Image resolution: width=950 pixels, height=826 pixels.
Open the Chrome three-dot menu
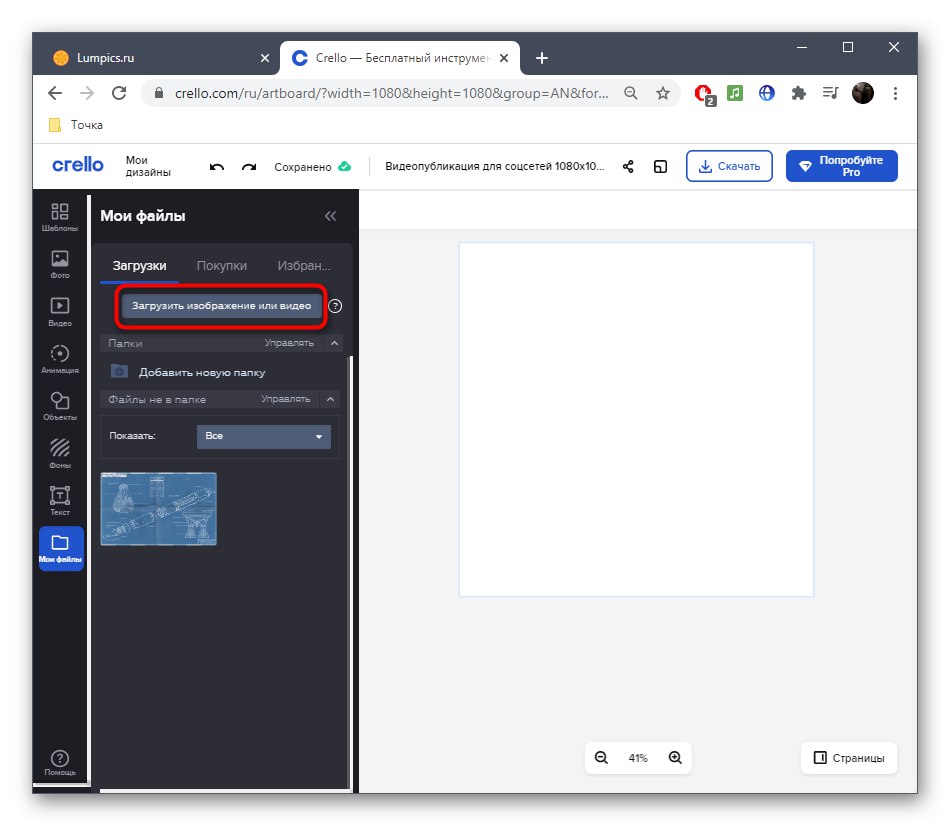[895, 93]
